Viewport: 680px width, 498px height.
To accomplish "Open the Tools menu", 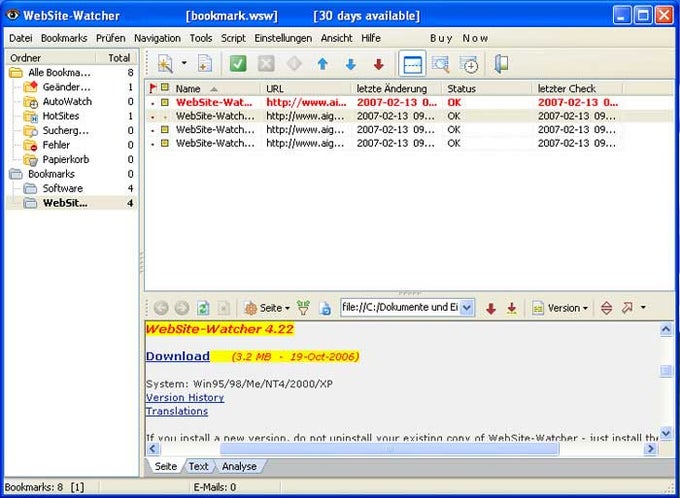I will (x=201, y=38).
